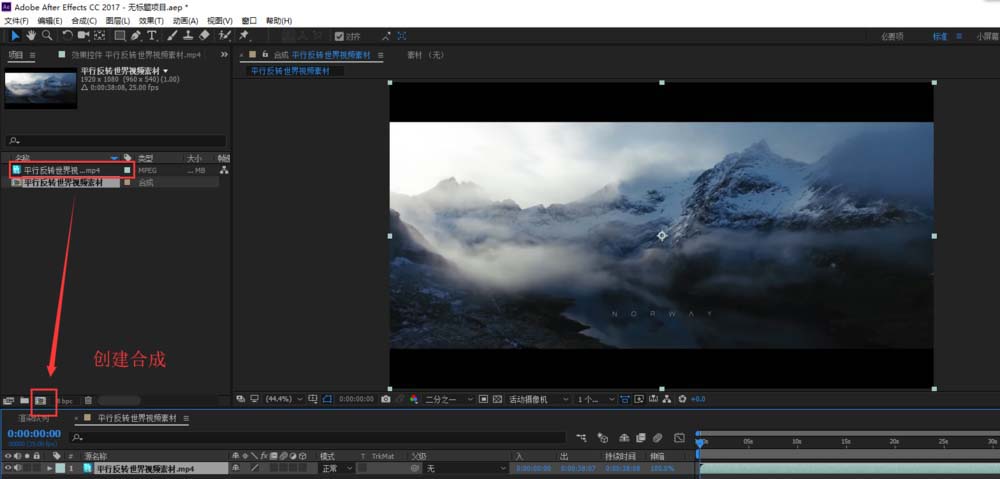Switch to the 渲染队列 timeline tab
The height and width of the screenshot is (479, 1000).
(34, 418)
